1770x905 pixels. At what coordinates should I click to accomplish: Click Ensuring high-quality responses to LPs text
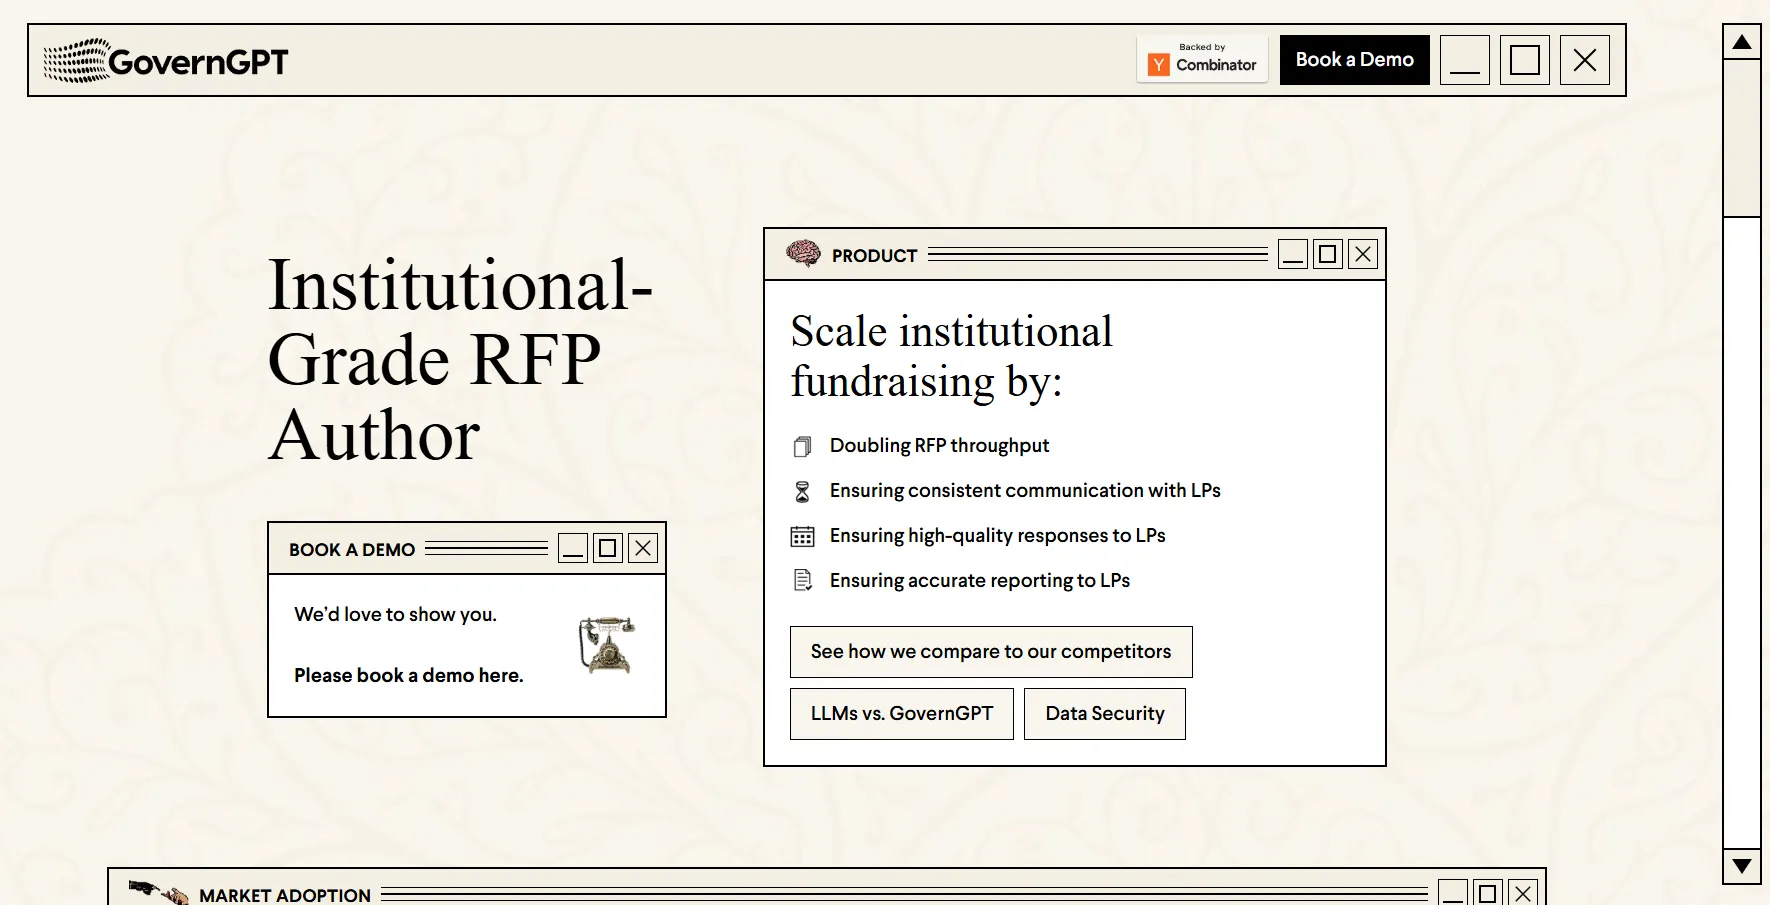pos(998,536)
